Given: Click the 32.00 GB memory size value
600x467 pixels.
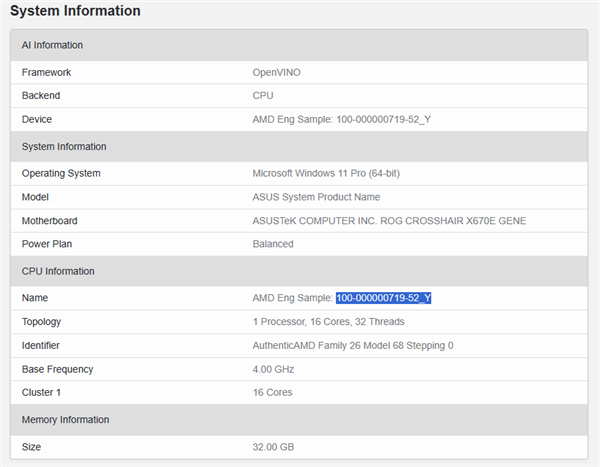Looking at the screenshot, I should [273, 446].
